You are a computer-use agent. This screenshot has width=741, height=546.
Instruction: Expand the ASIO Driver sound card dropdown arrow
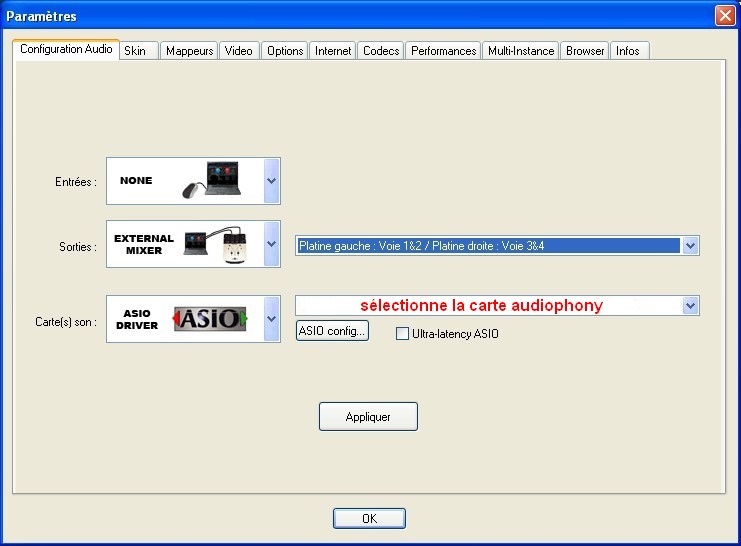tap(271, 319)
